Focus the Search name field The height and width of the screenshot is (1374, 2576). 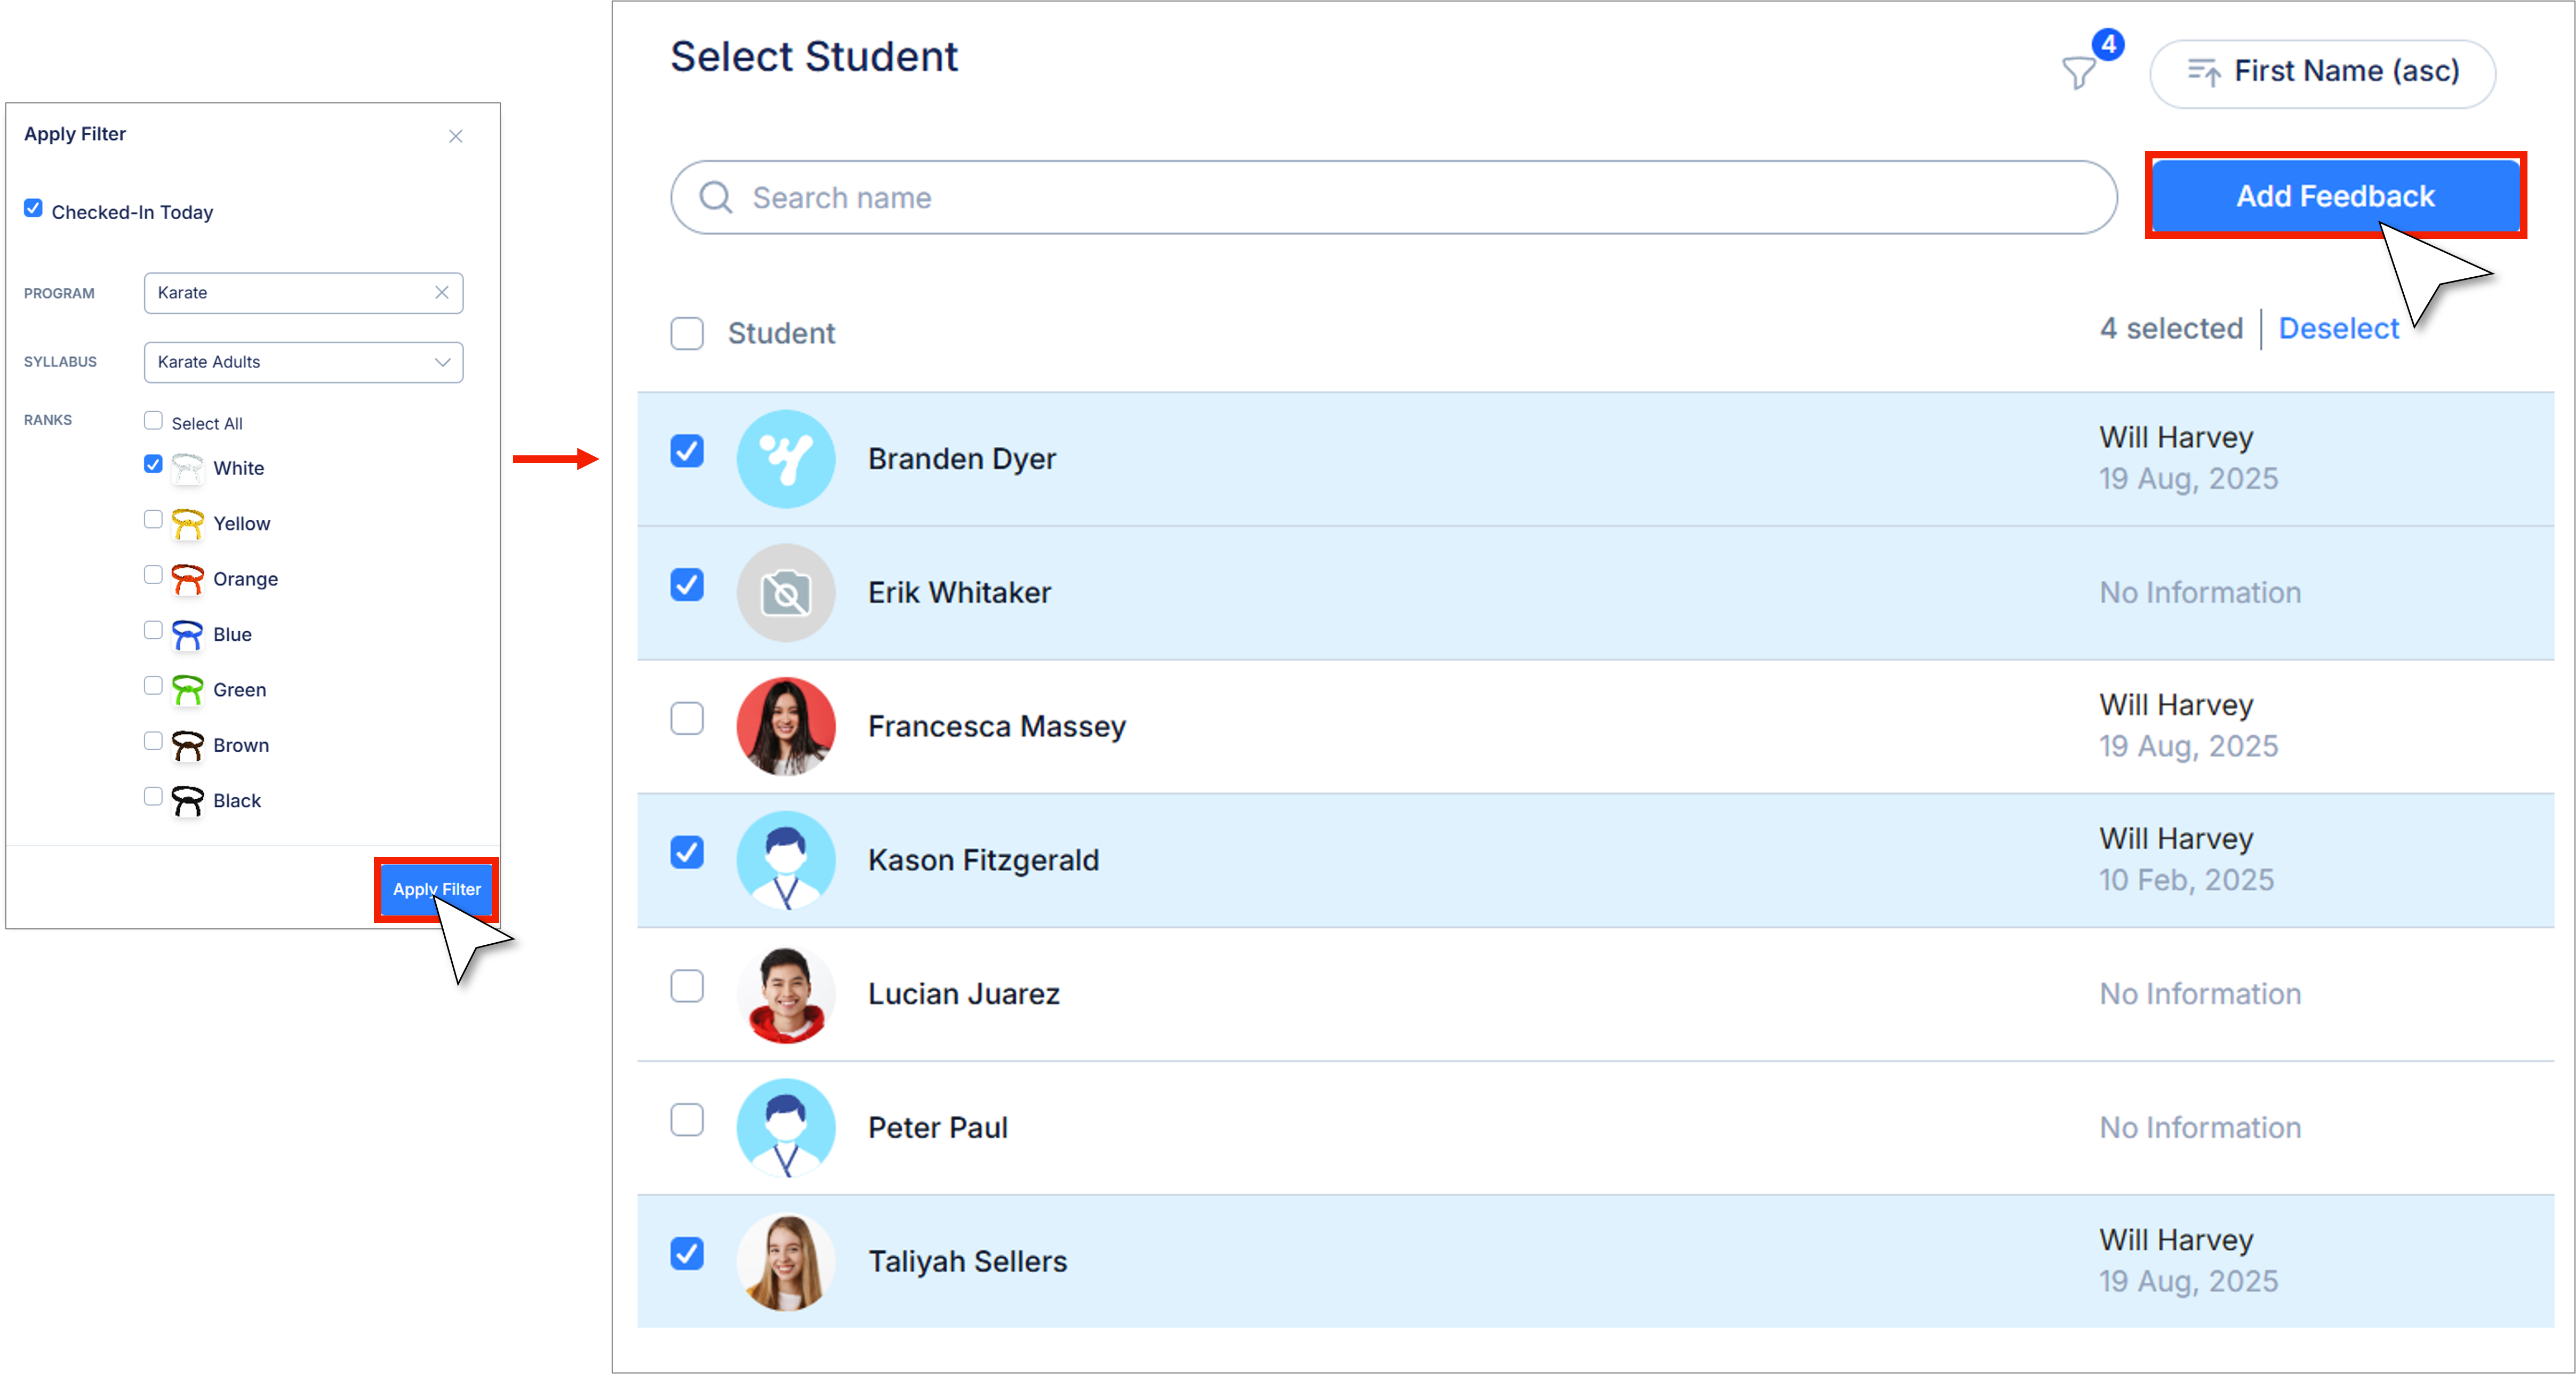[x=1400, y=197]
